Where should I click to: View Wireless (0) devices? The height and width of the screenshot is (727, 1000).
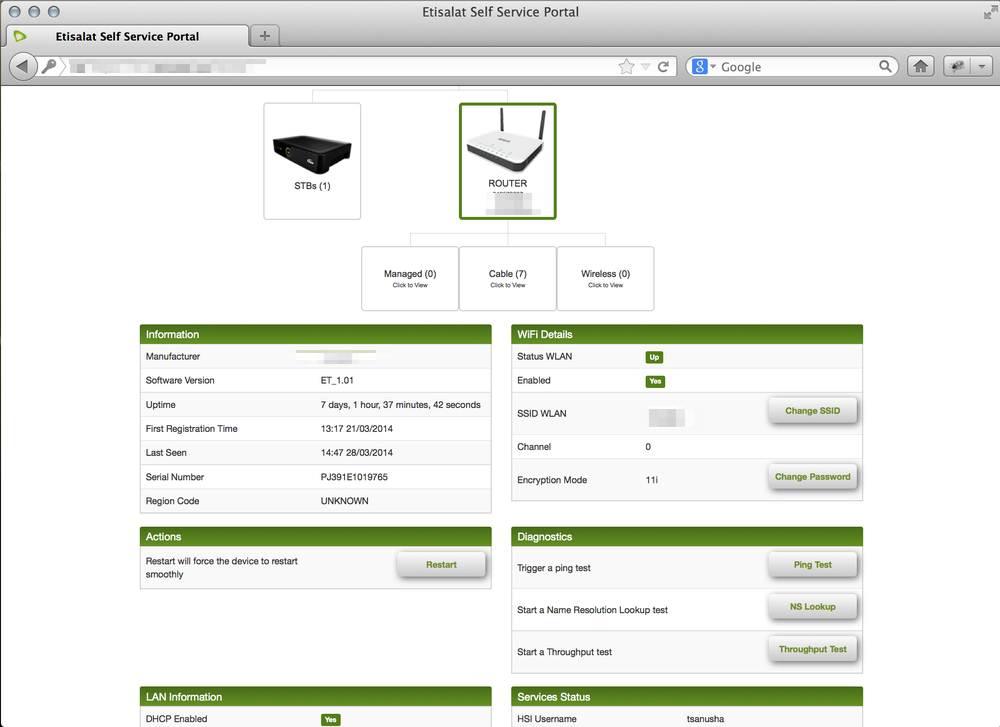[x=605, y=279]
